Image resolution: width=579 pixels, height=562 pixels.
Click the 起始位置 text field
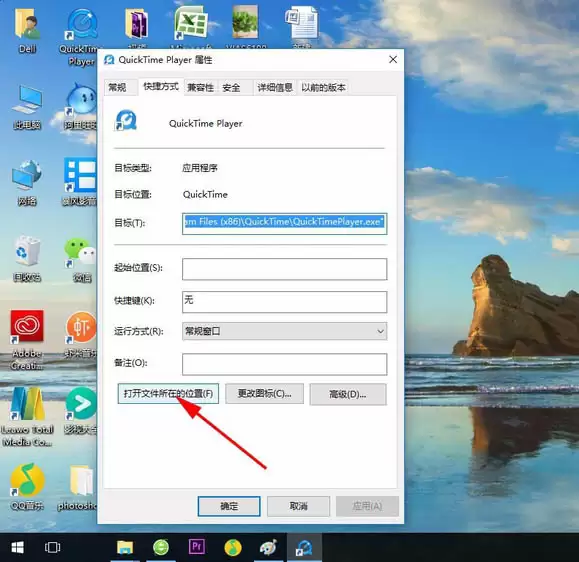pyautogui.click(x=284, y=269)
